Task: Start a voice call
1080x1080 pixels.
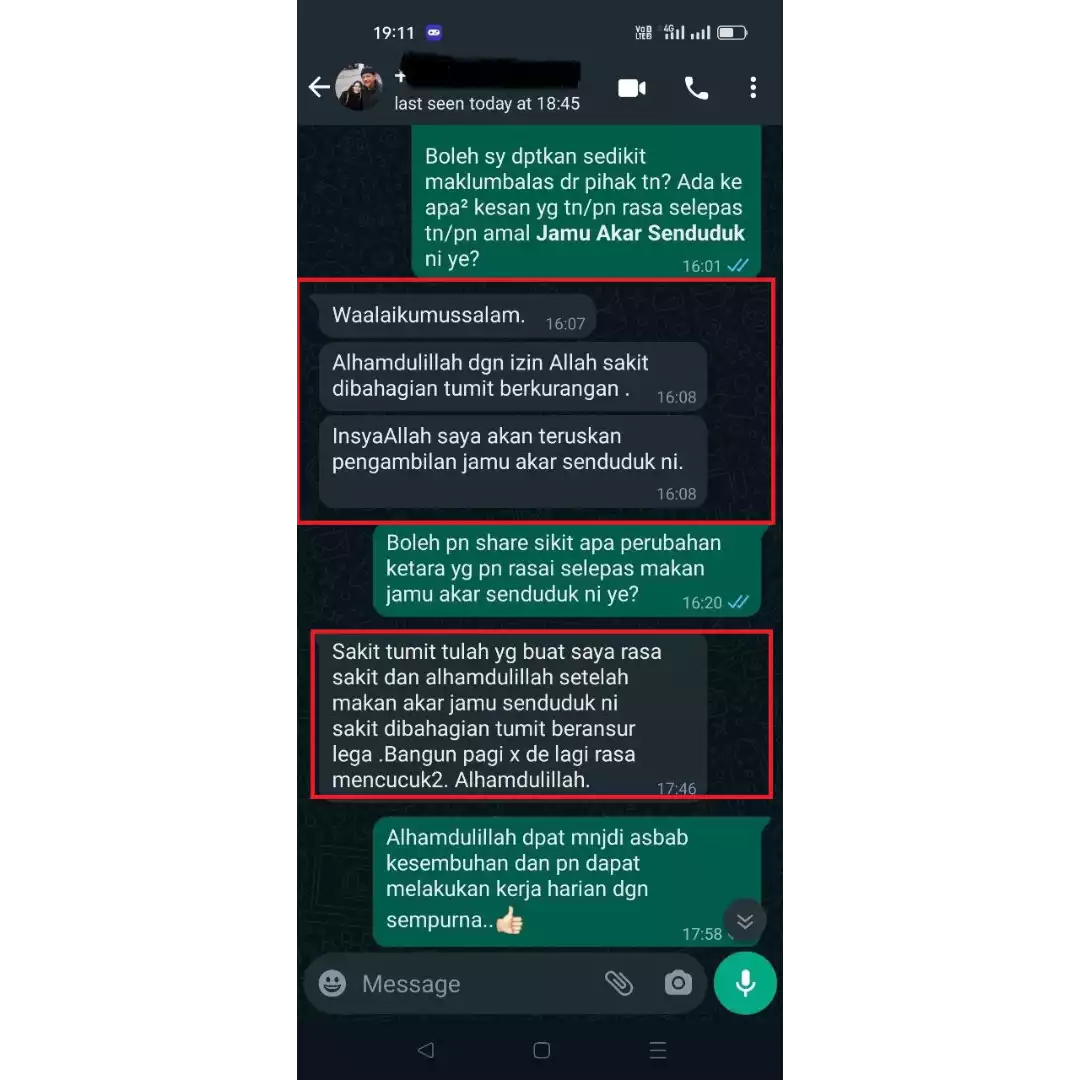Action: tap(696, 88)
